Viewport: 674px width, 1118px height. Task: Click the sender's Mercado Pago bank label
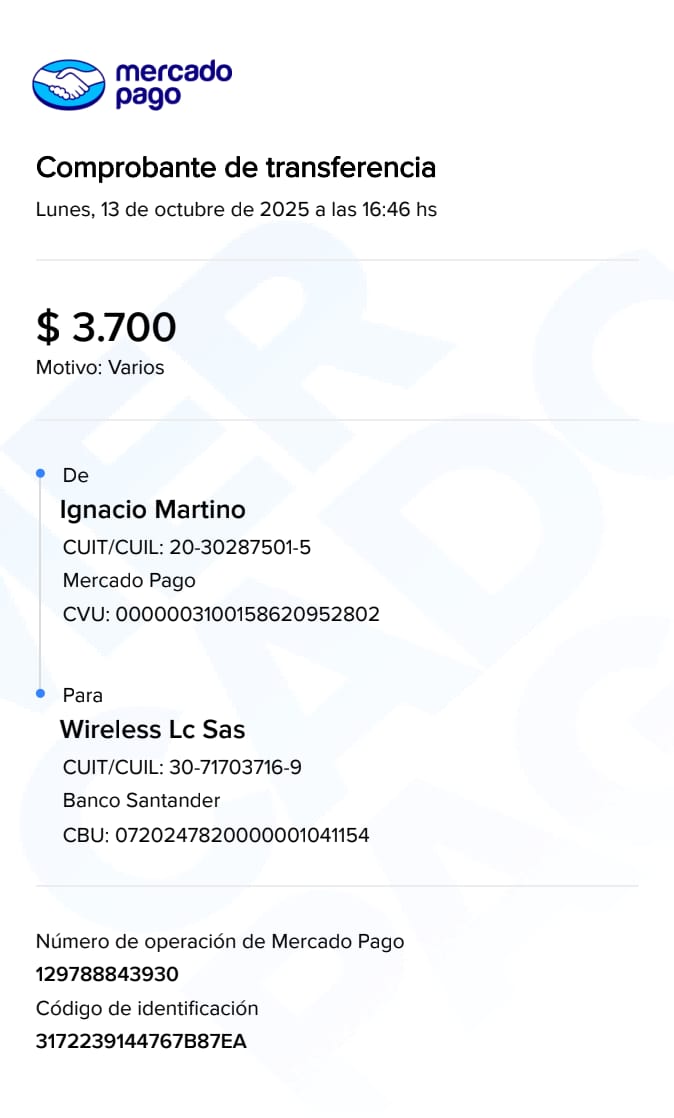[129, 580]
